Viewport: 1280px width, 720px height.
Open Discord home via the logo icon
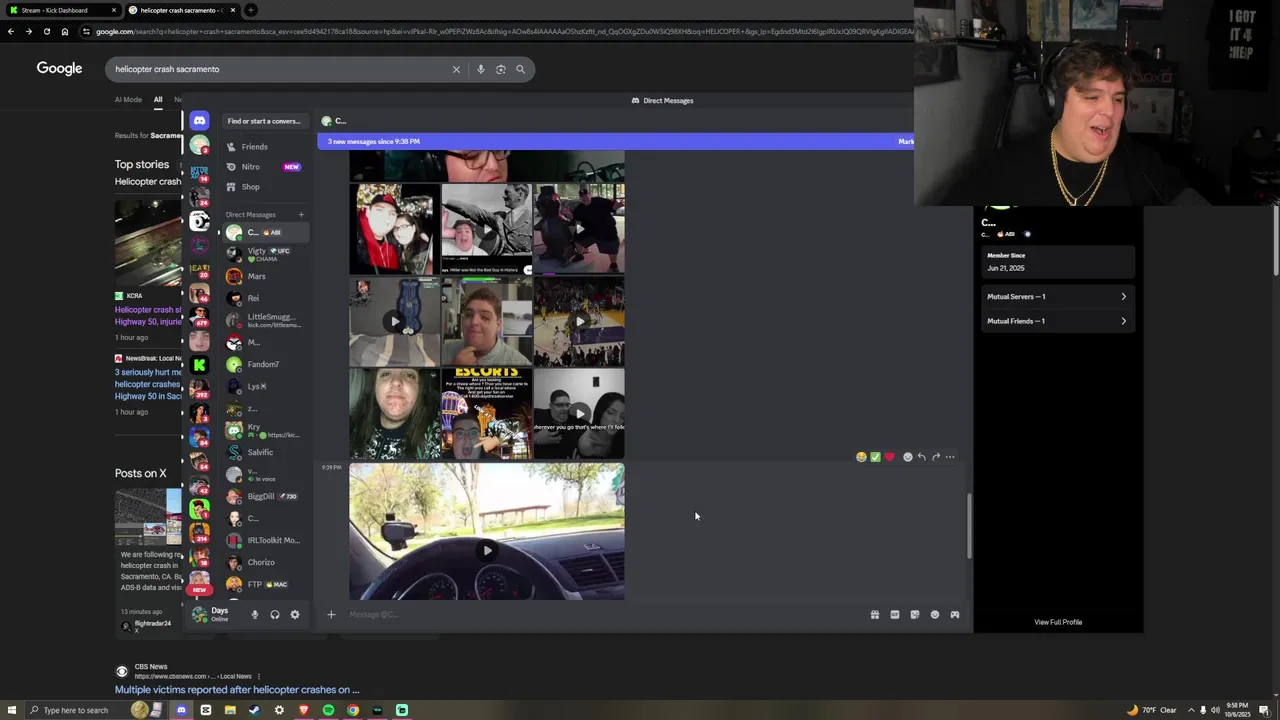(x=199, y=121)
